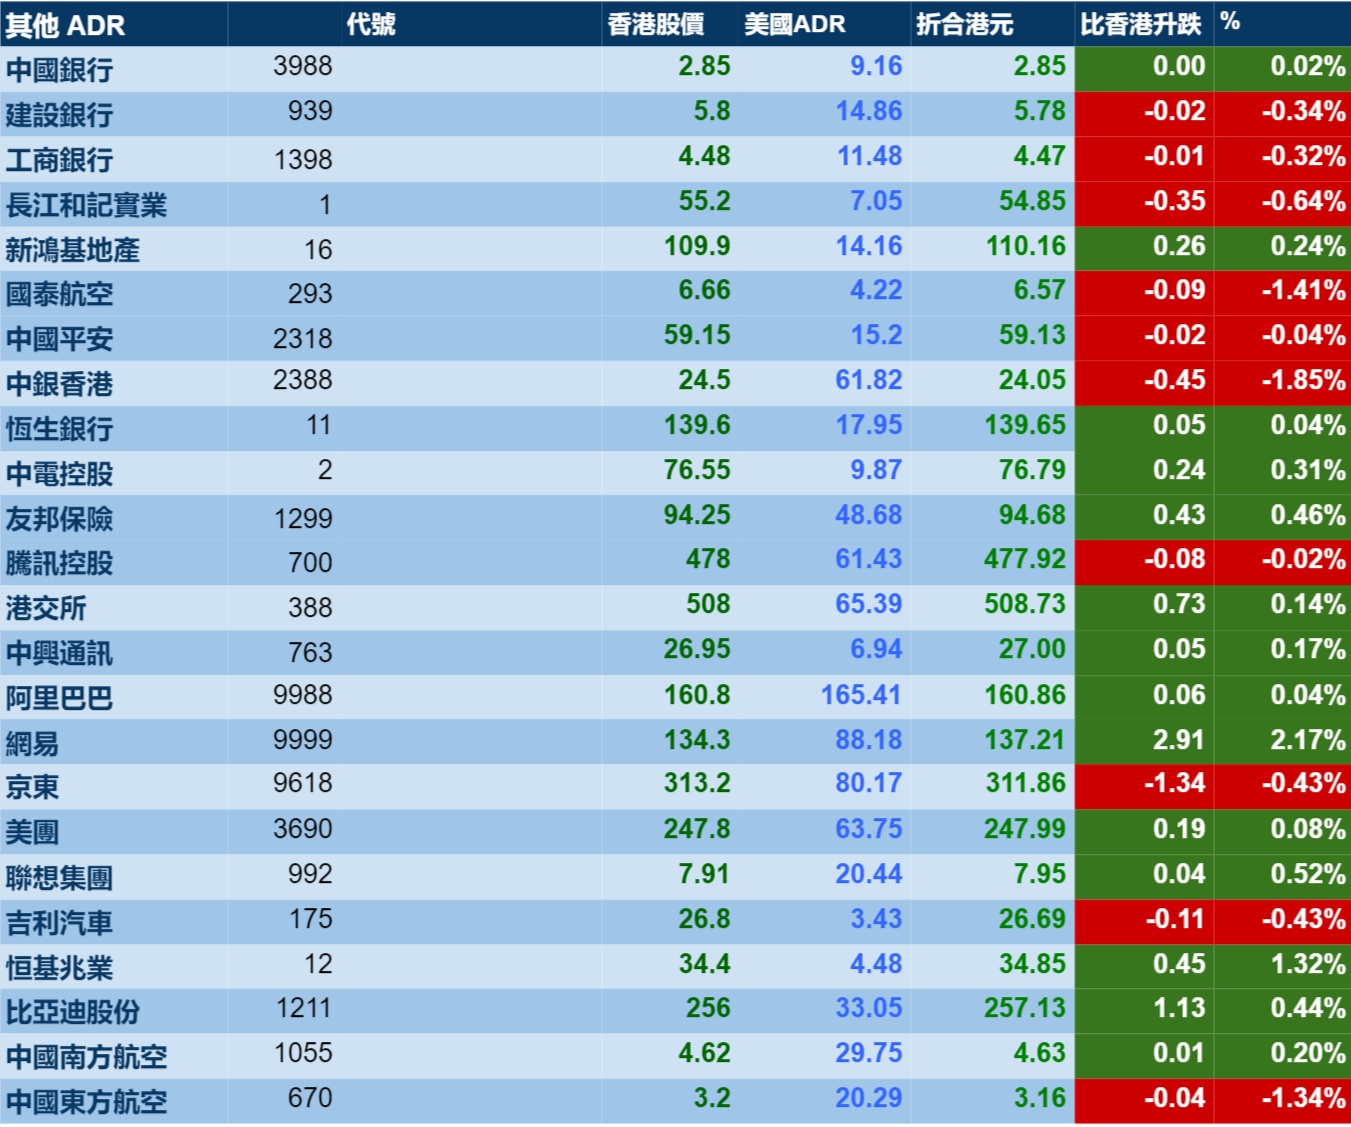
Task: Click the 香港股價 column header
Action: 656,24
